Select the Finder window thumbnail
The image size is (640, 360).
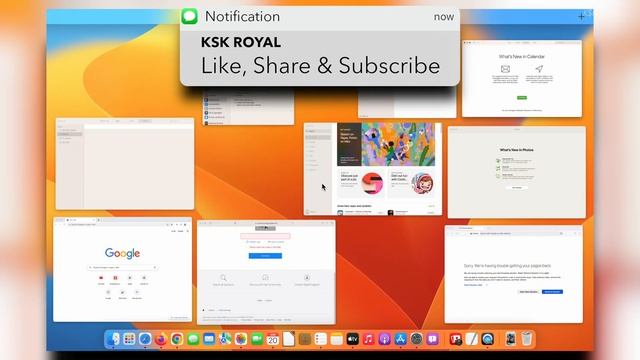pyautogui.click(x=125, y=164)
